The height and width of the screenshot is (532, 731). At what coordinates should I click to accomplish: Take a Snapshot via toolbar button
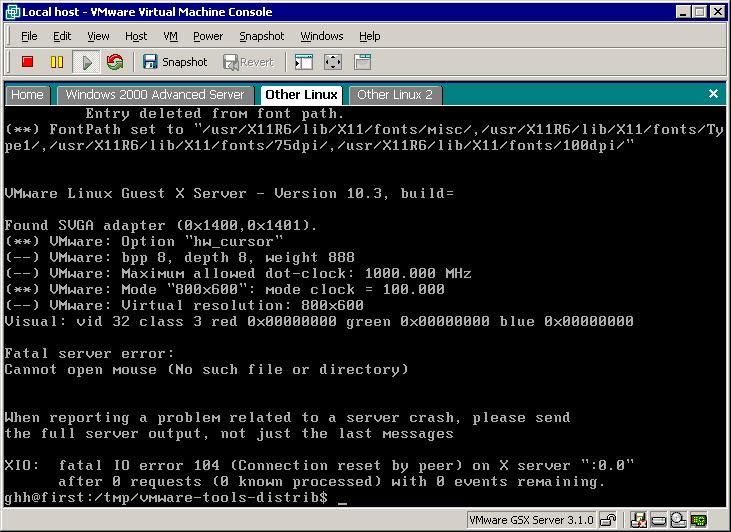tap(175, 62)
